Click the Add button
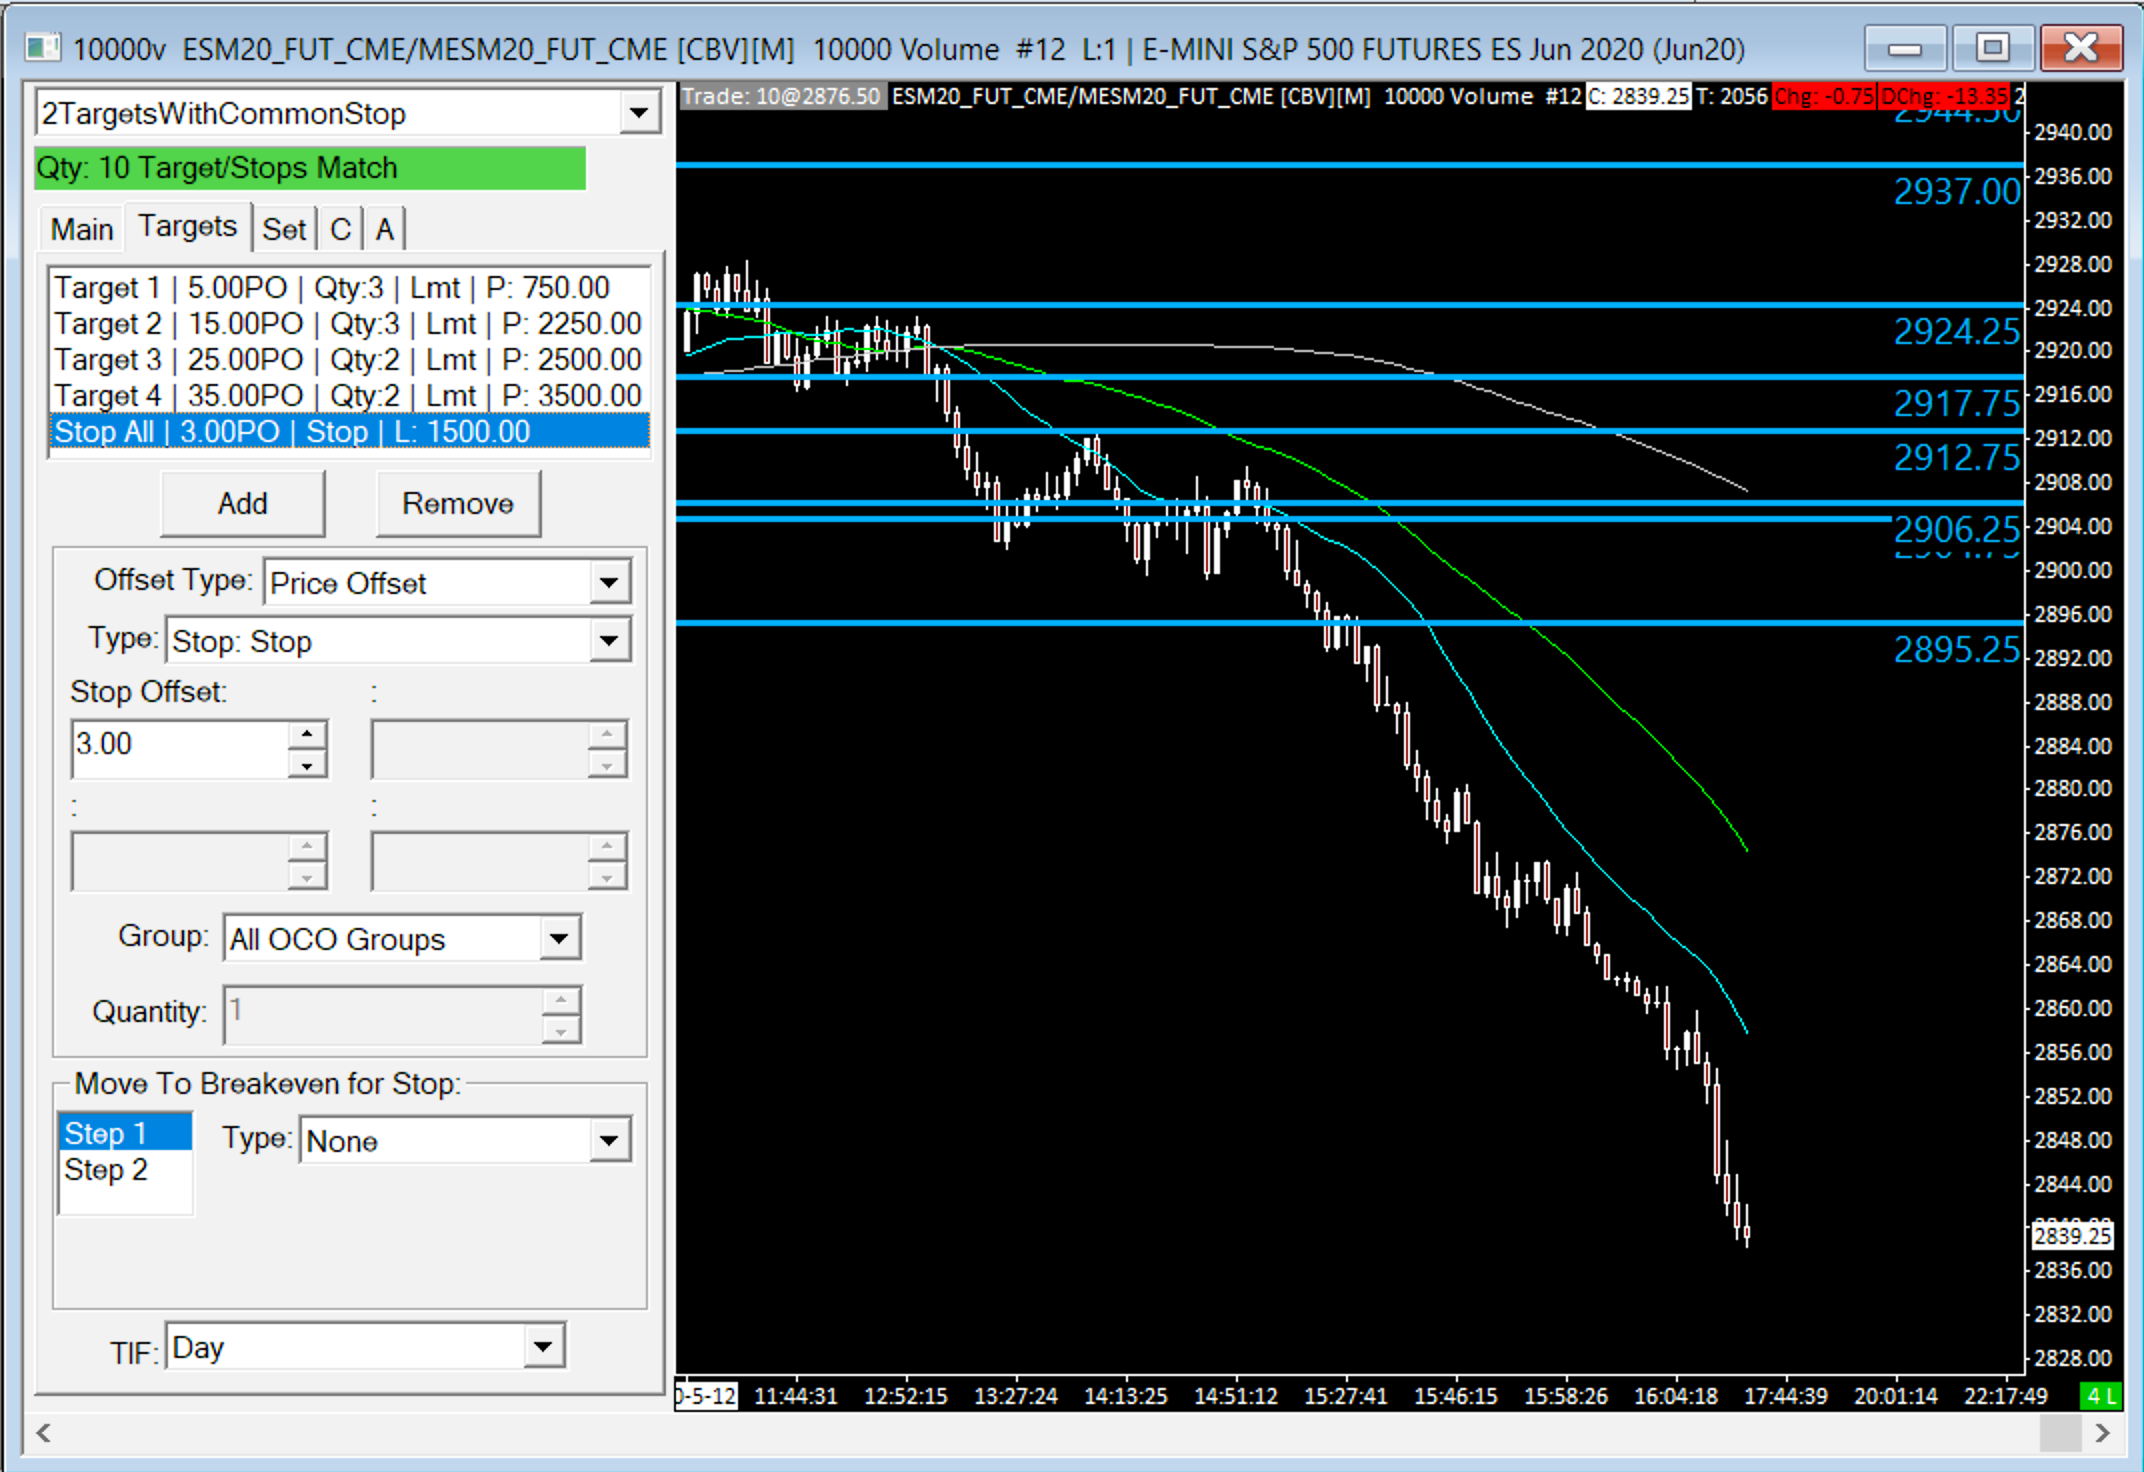 pos(242,503)
